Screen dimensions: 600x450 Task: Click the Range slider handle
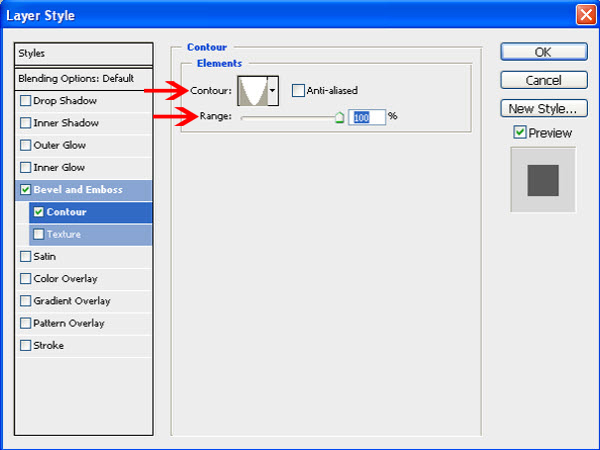[x=339, y=118]
